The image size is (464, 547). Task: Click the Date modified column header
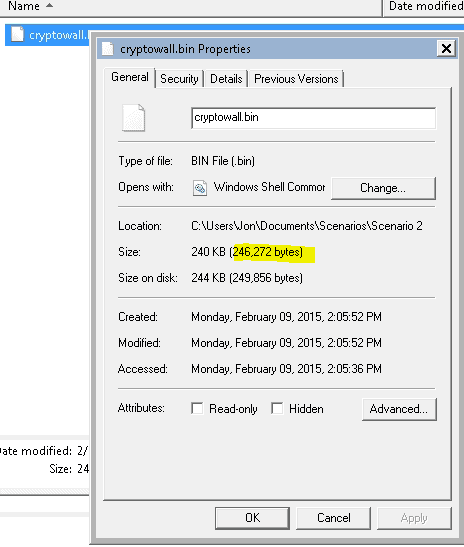424,6
